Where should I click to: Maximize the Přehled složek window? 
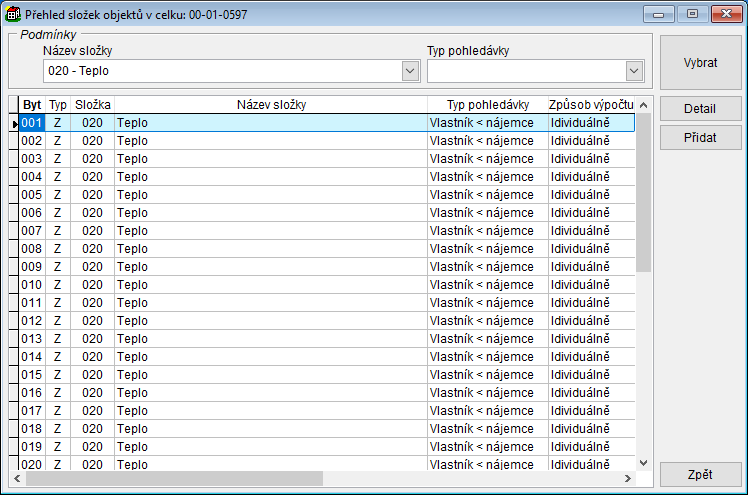[691, 15]
